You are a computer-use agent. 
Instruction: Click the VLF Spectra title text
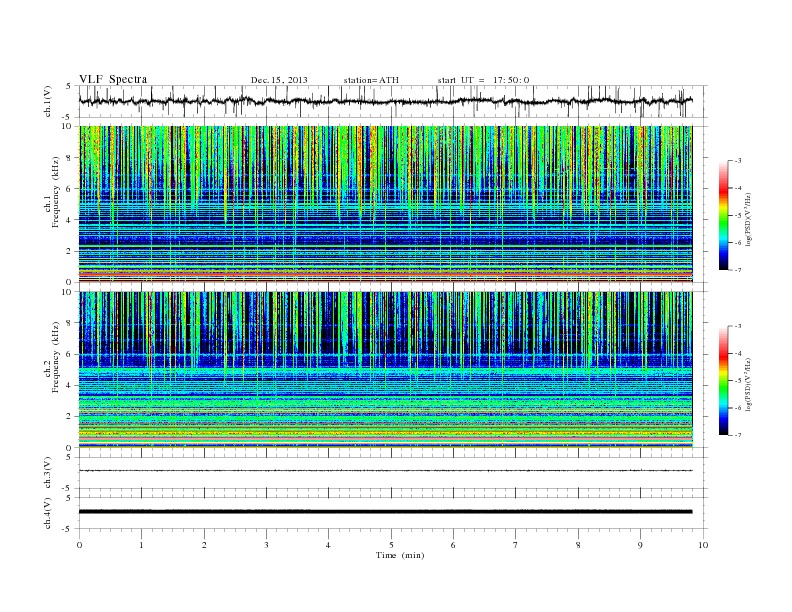(x=113, y=79)
